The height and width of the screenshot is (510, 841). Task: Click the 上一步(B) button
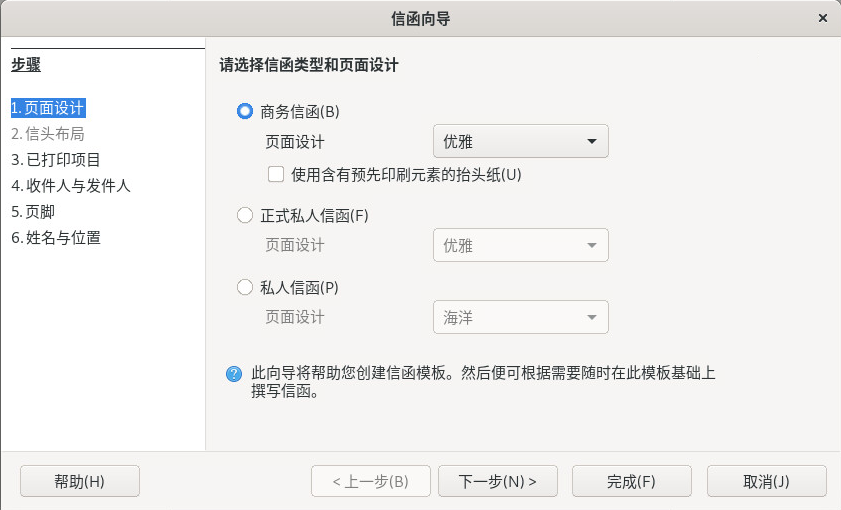[x=371, y=481]
